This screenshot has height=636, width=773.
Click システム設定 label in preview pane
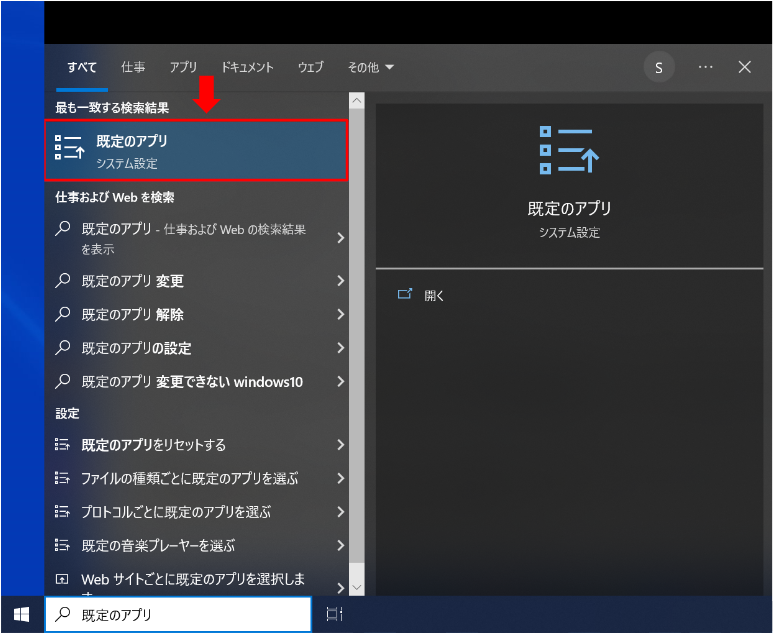[569, 232]
